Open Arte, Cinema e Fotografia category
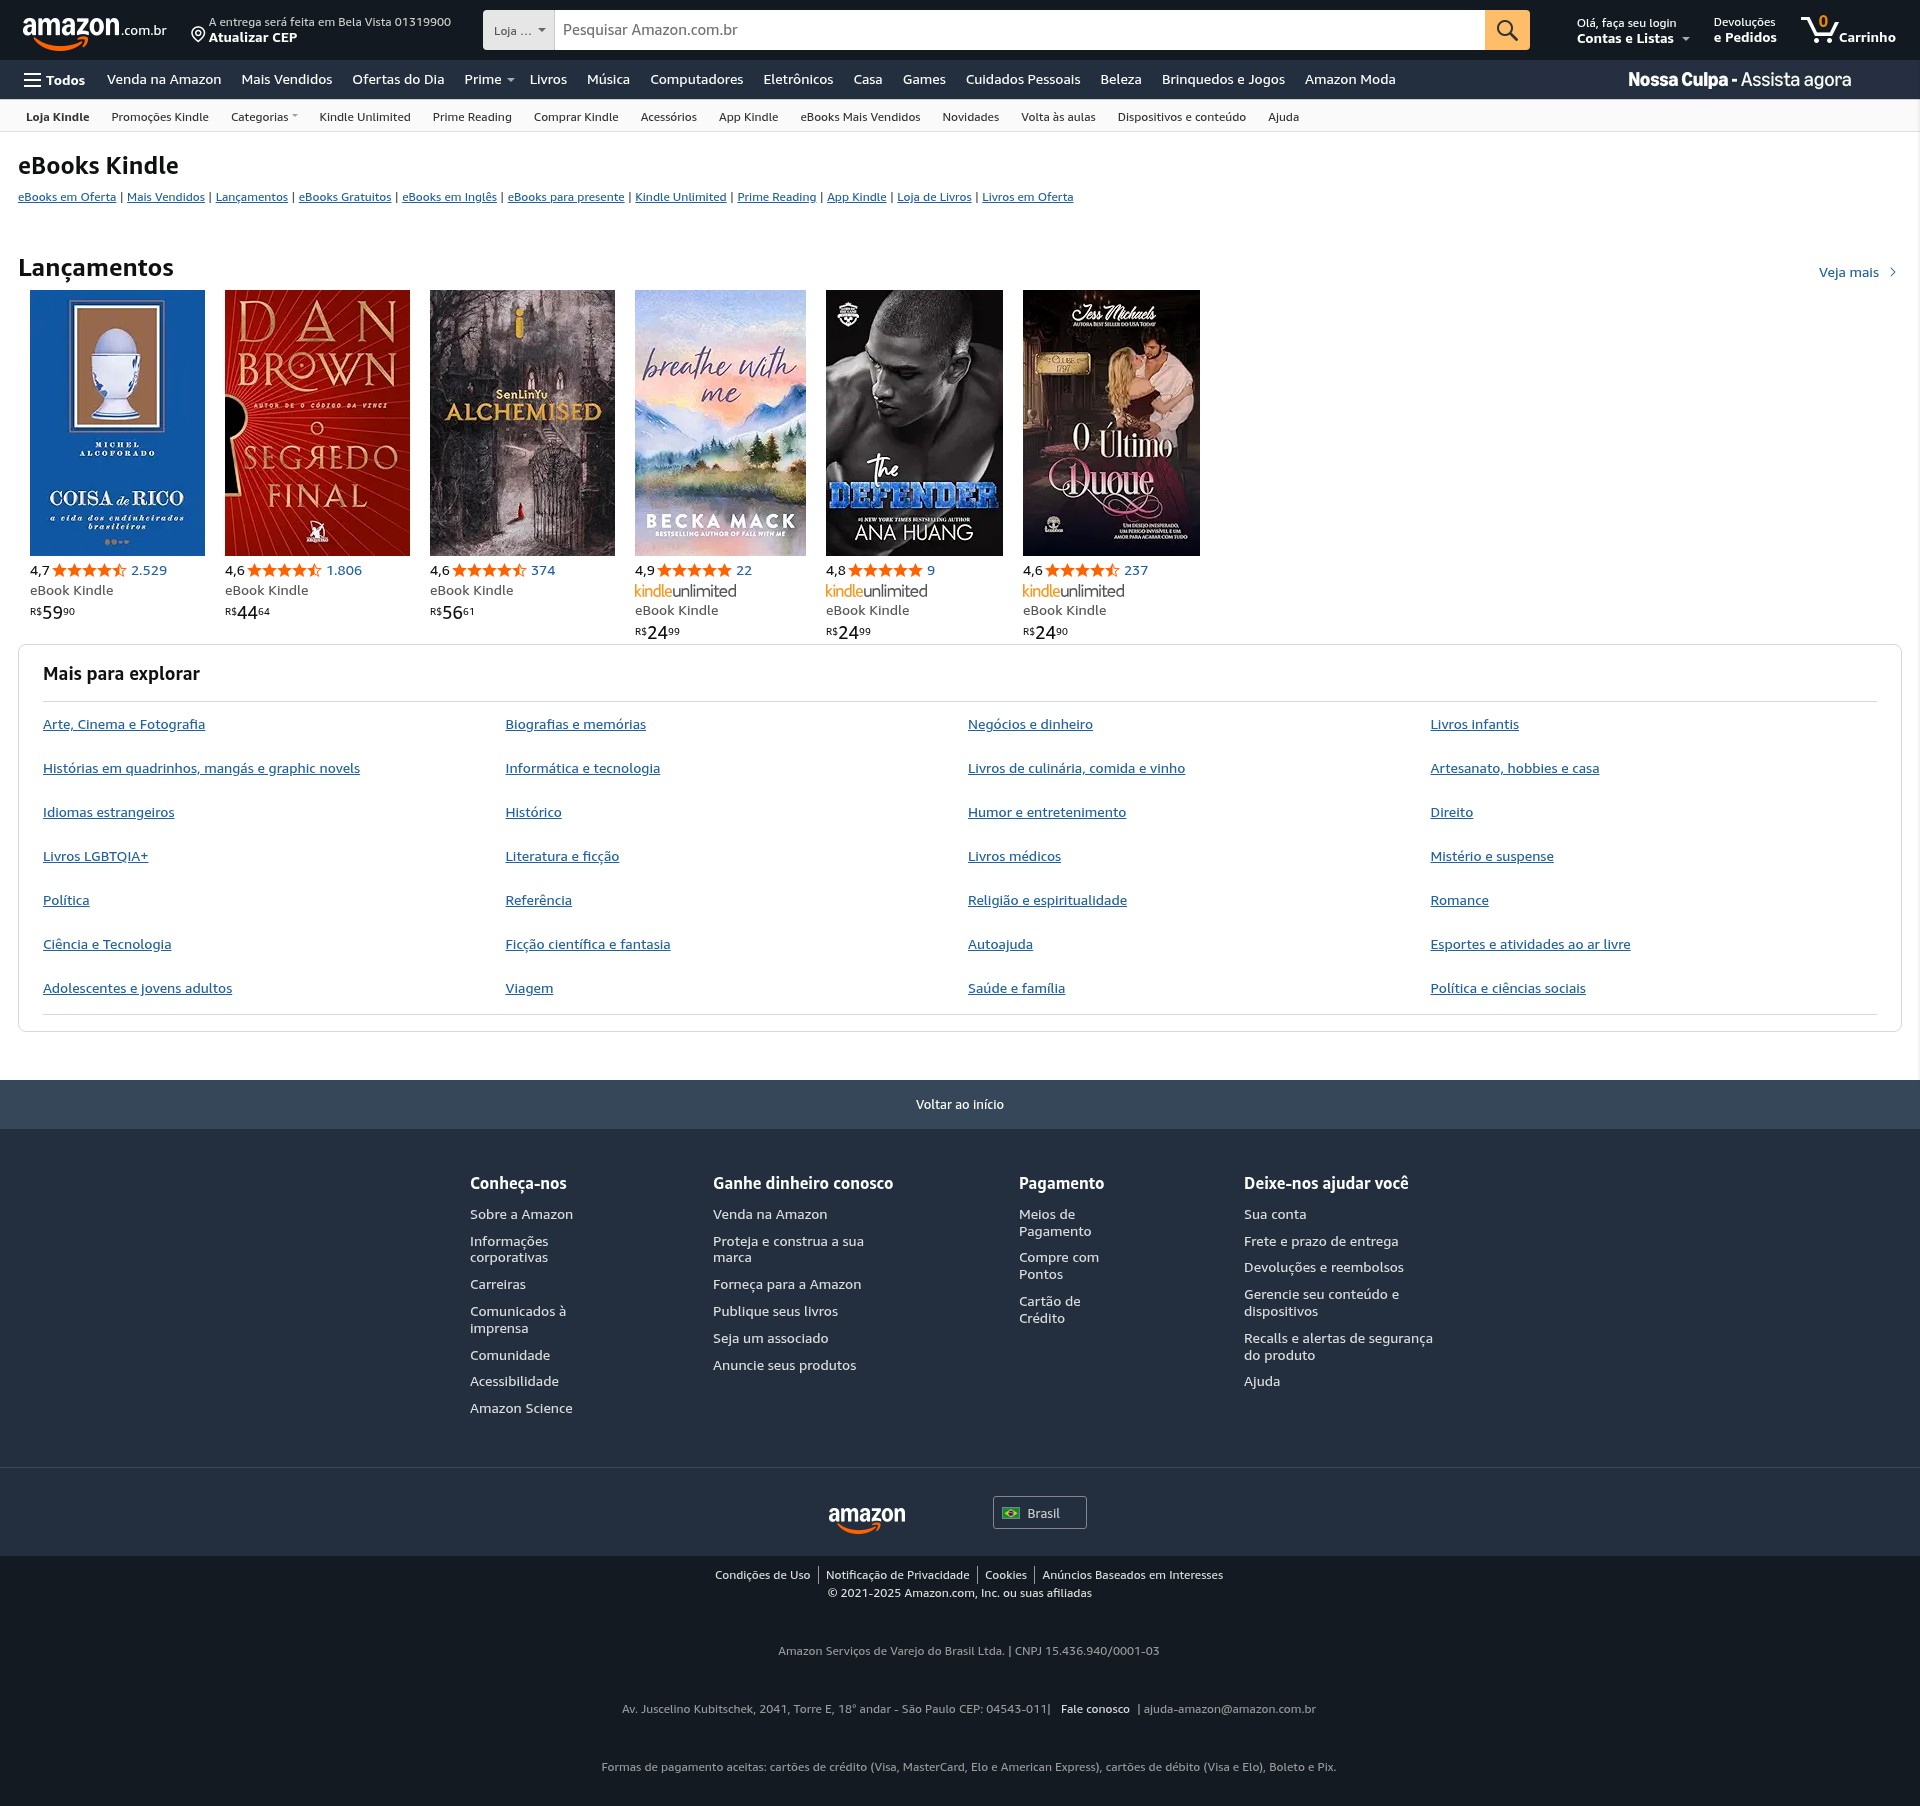The height and width of the screenshot is (1806, 1920). [124, 725]
